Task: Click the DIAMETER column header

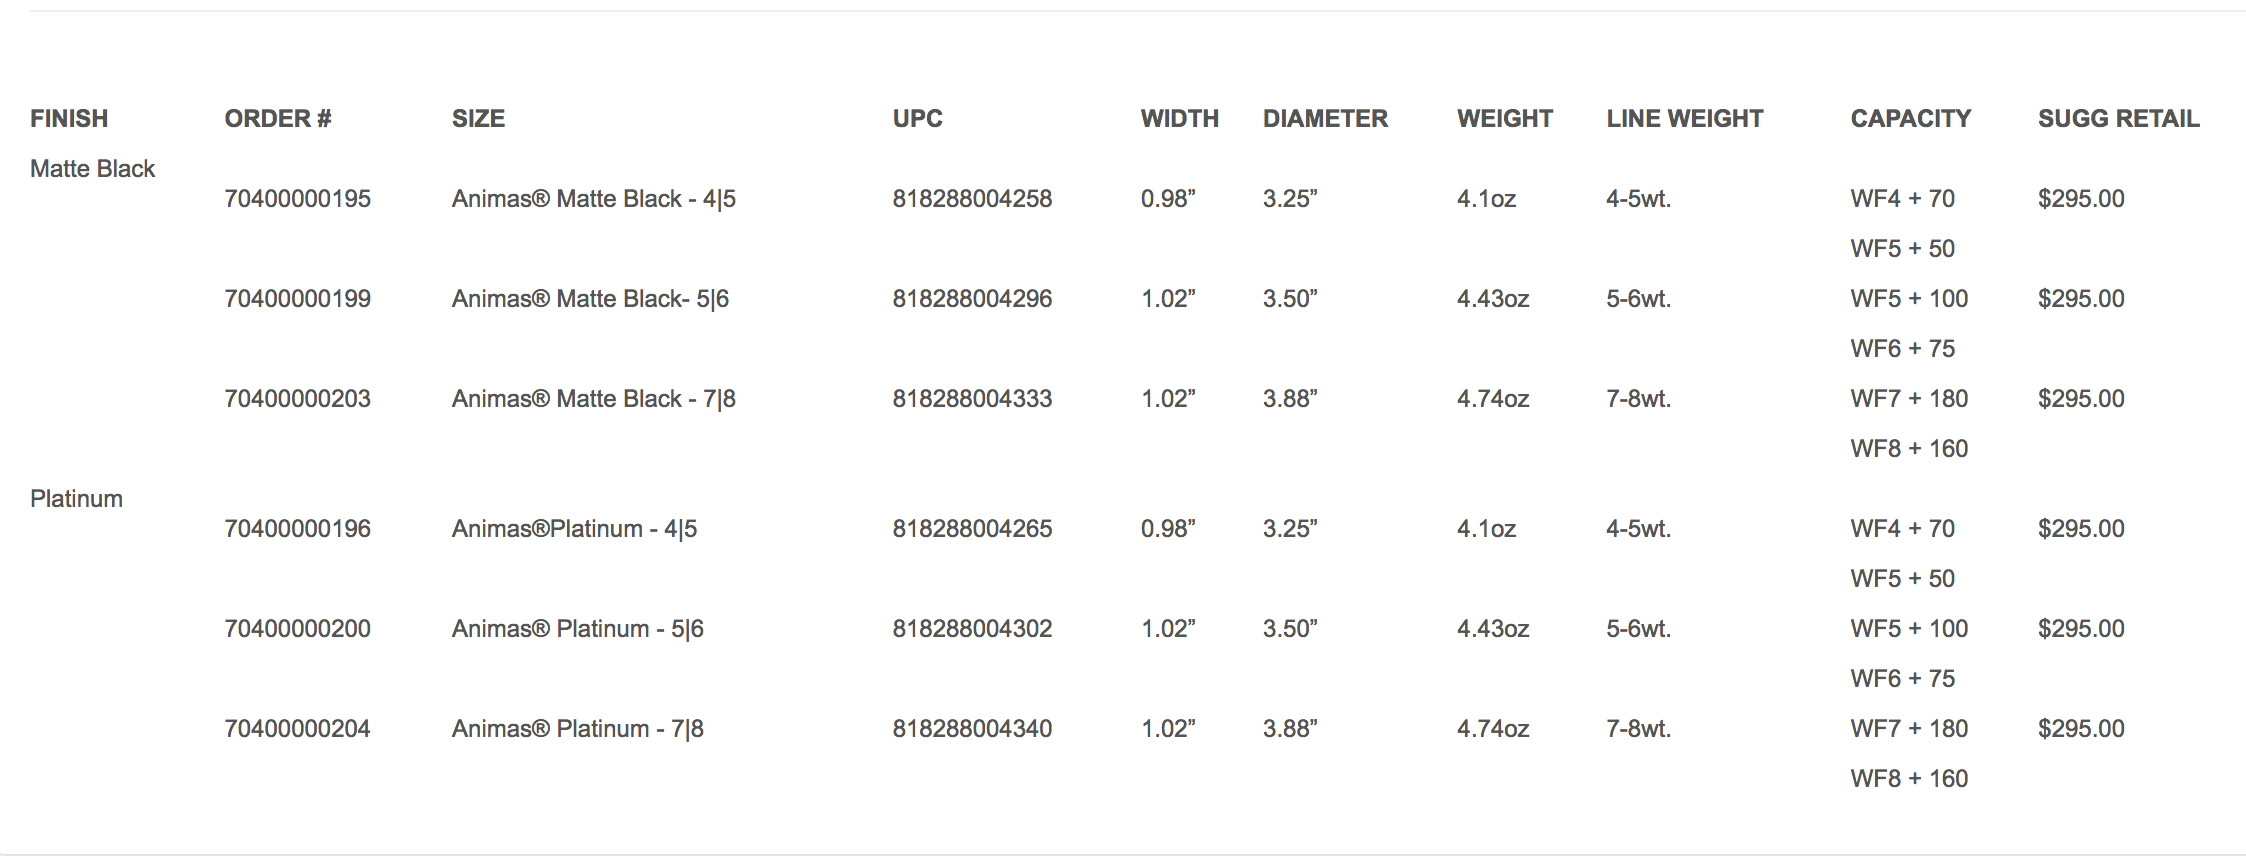Action: (1325, 119)
